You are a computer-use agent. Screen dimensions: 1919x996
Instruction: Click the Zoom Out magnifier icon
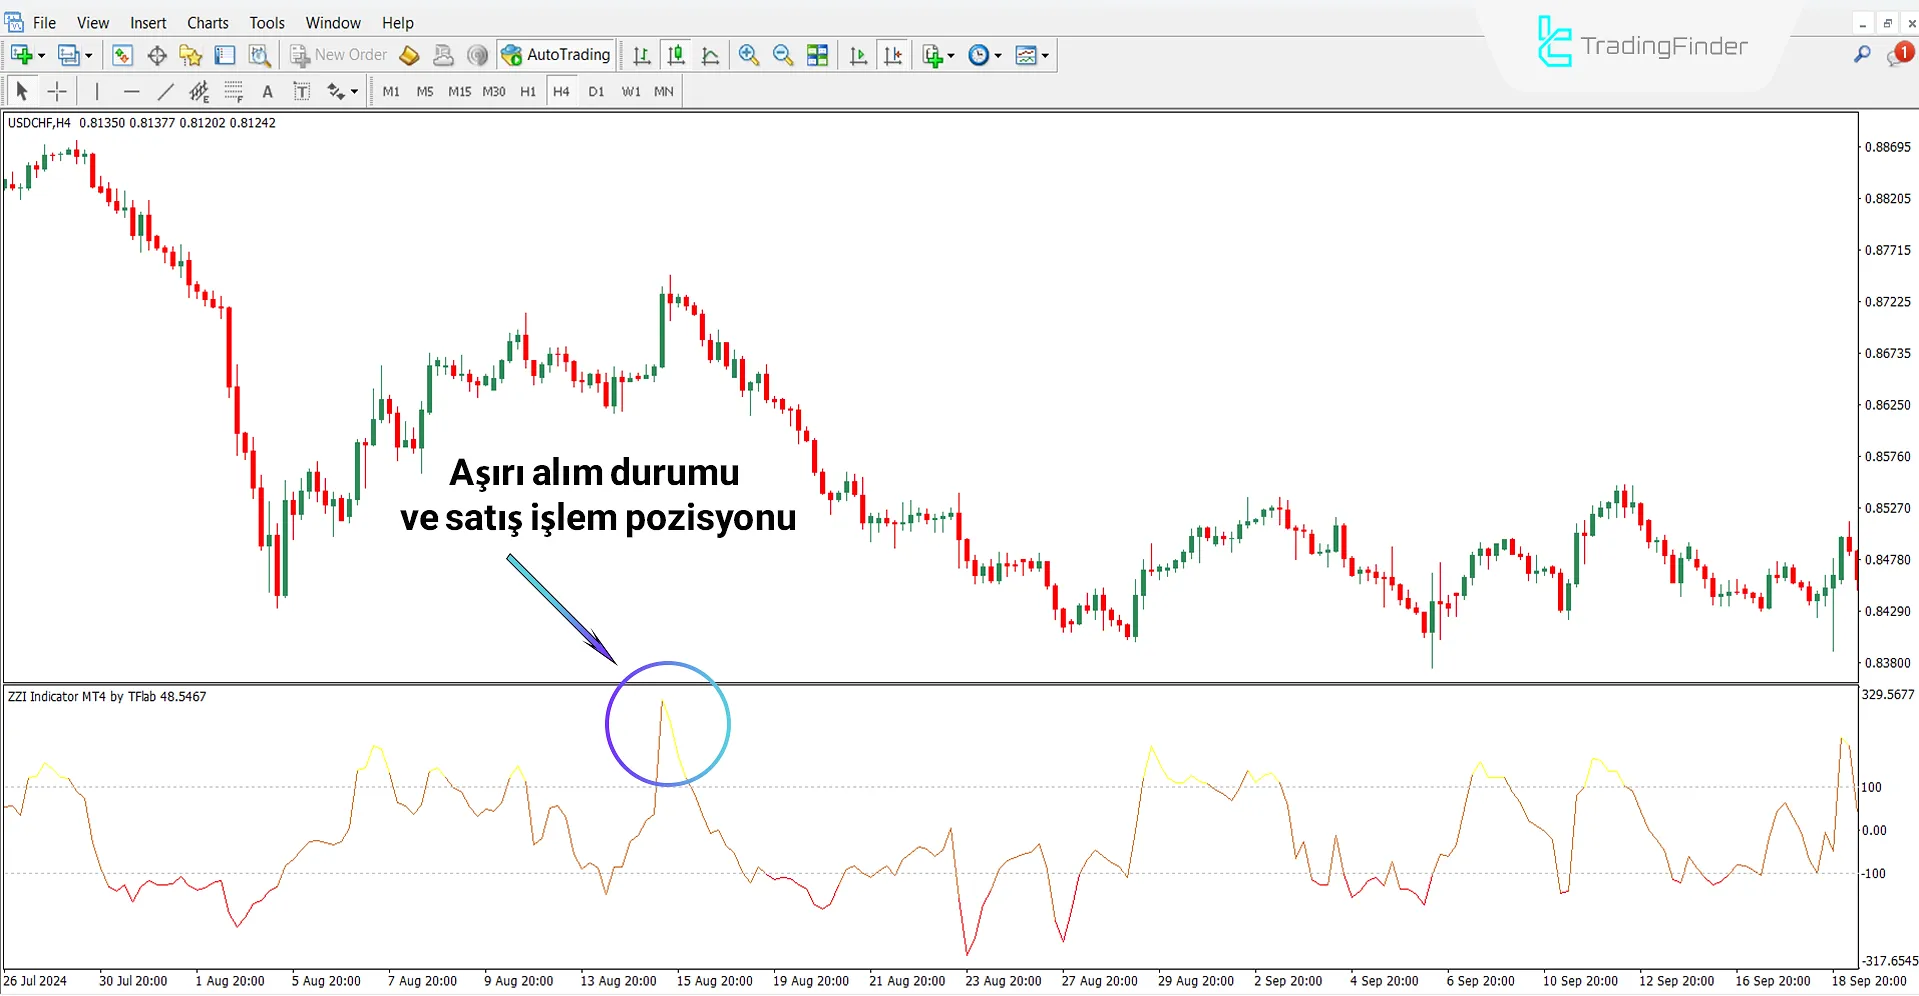[783, 55]
